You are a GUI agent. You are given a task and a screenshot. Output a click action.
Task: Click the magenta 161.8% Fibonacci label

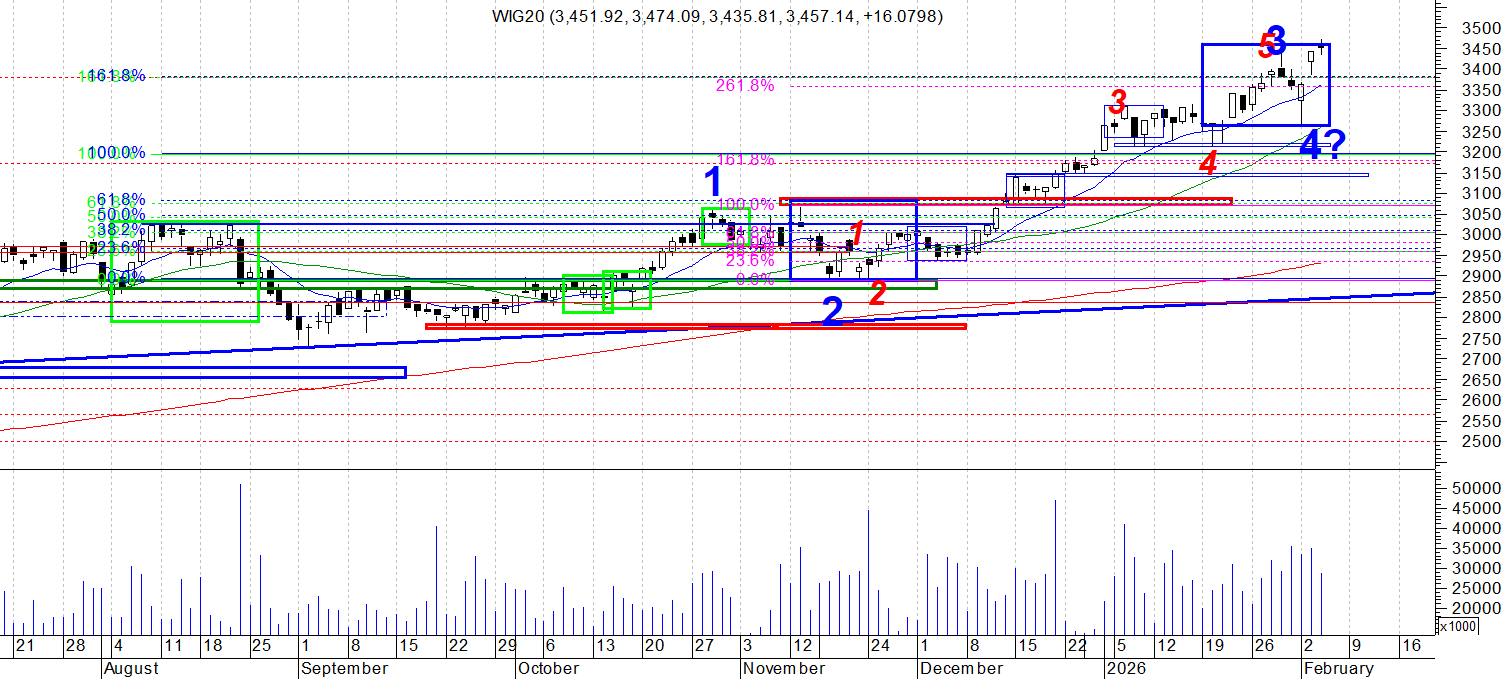[744, 160]
